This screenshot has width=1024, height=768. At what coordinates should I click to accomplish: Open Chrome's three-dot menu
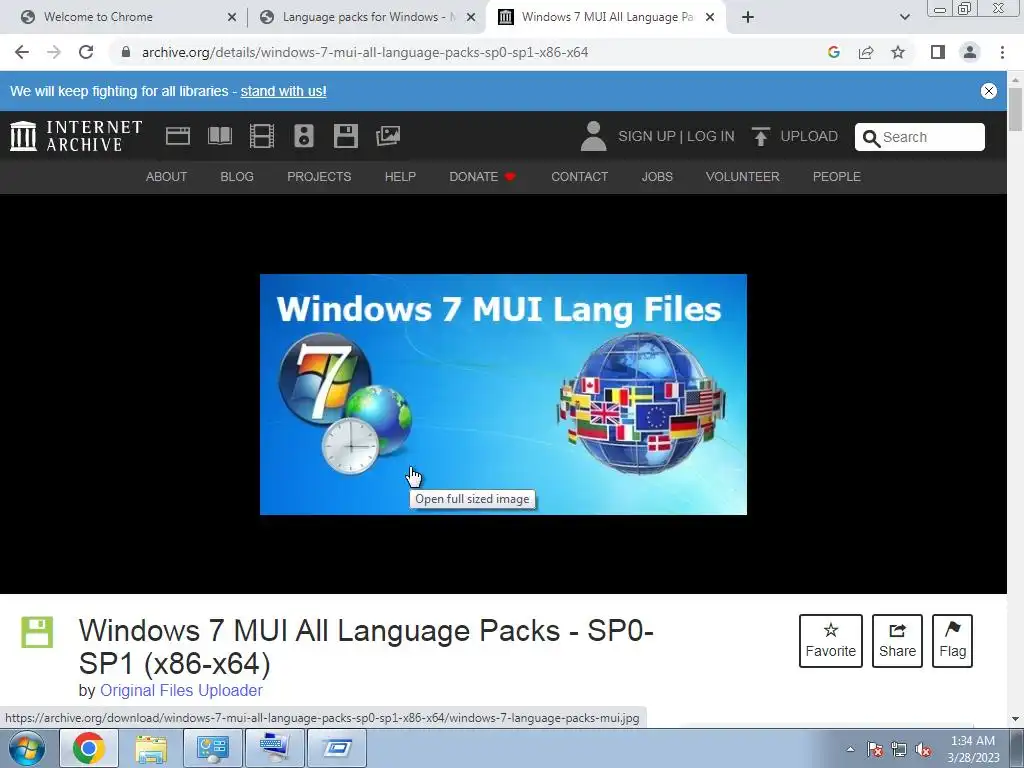(x=1002, y=52)
